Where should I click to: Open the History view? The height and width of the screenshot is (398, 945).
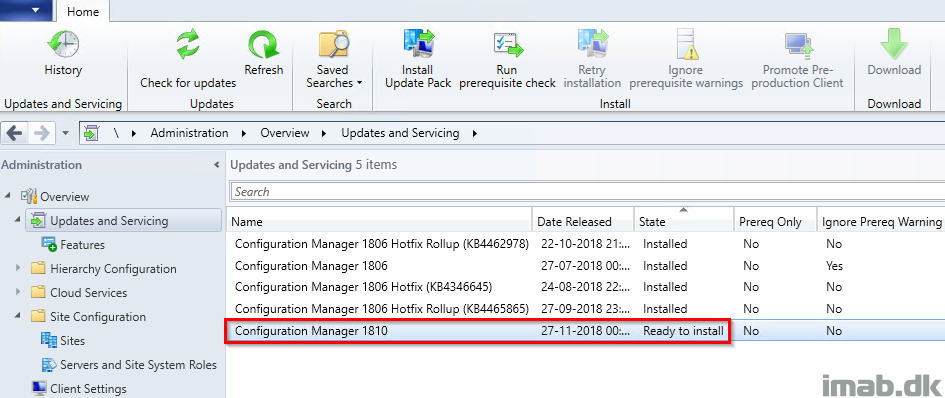pyautogui.click(x=63, y=53)
